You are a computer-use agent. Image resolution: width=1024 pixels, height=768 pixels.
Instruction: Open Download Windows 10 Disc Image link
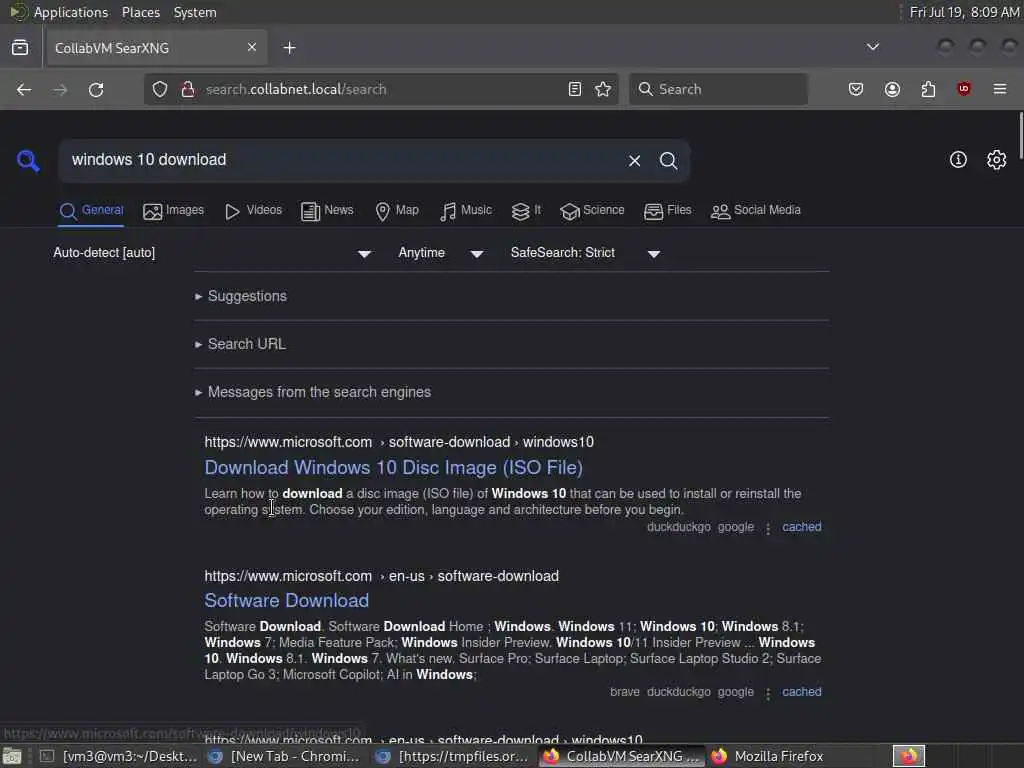click(x=393, y=468)
